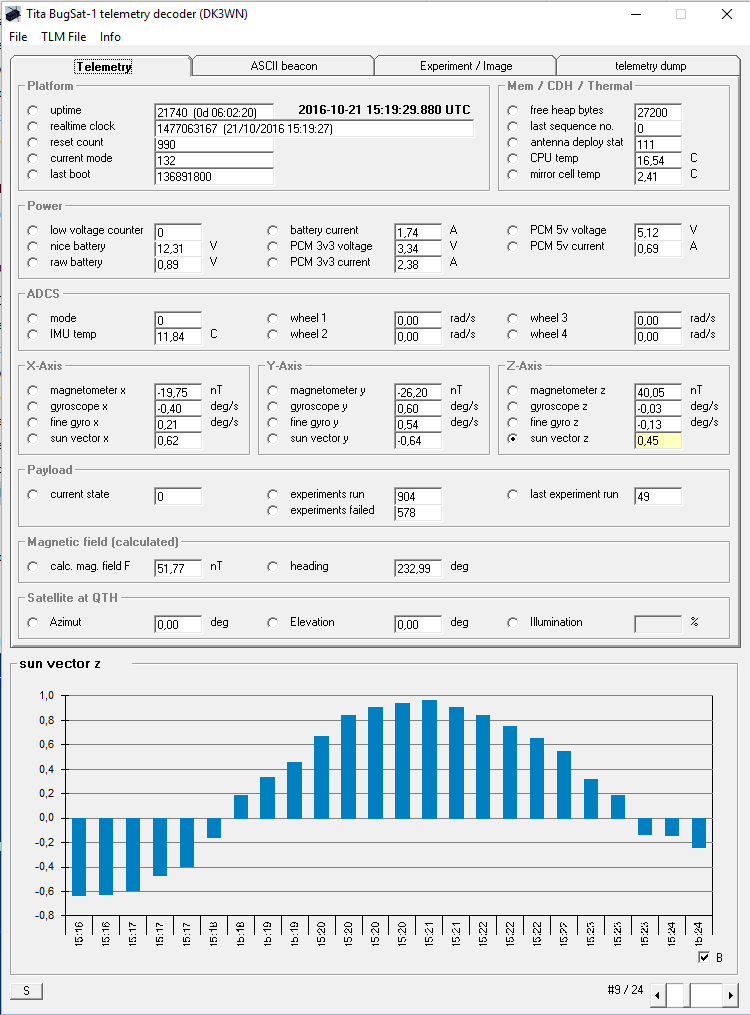Select the PCM 3v3 current radio button
Image resolution: width=750 pixels, height=1015 pixels.
[272, 262]
